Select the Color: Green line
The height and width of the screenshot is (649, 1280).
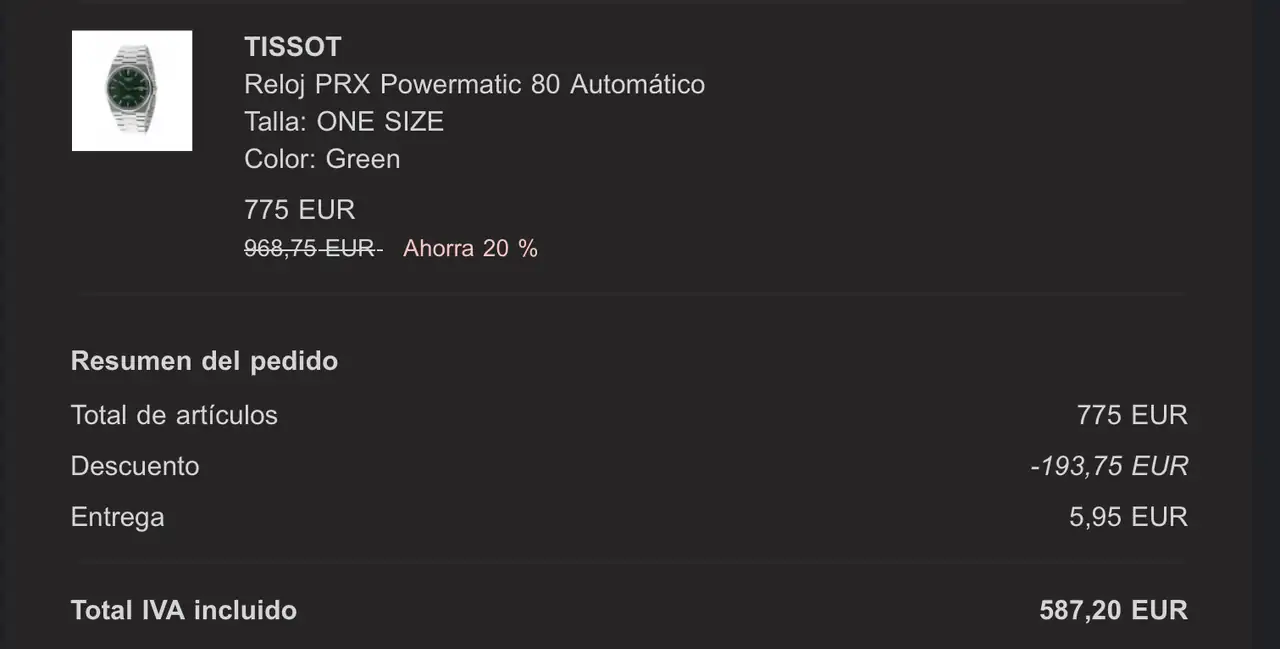322,159
